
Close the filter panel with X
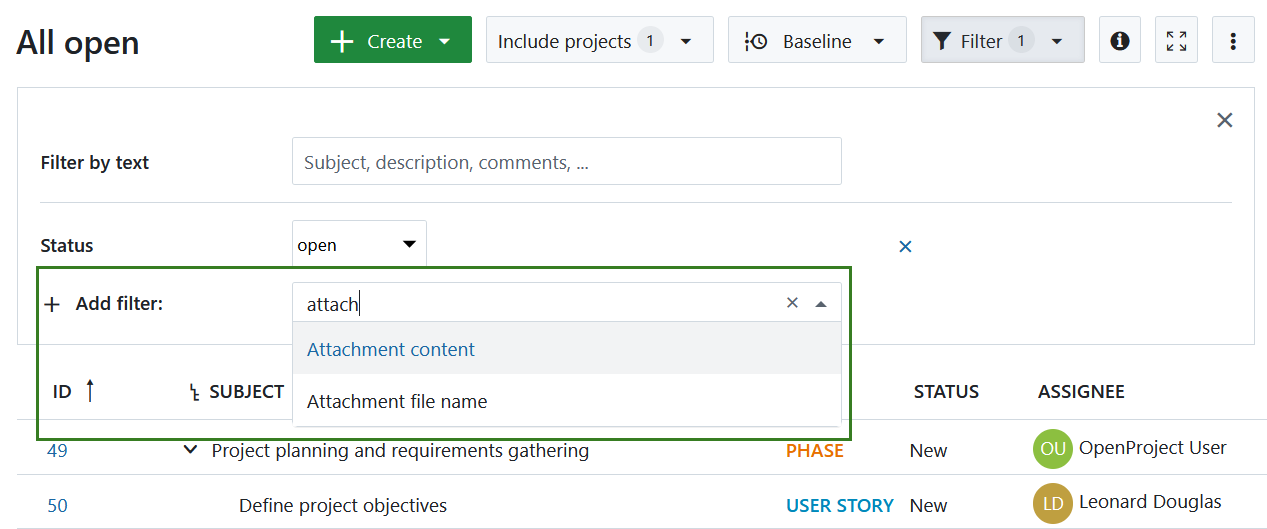[x=1224, y=120]
